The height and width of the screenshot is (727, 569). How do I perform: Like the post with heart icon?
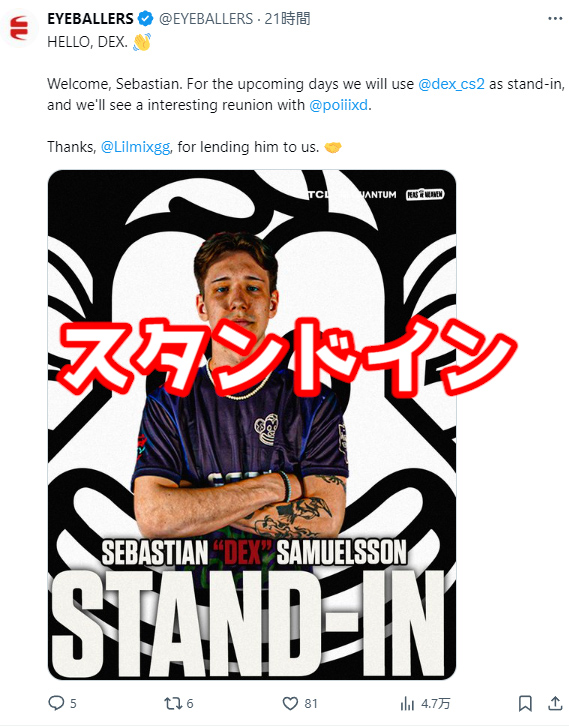290,703
